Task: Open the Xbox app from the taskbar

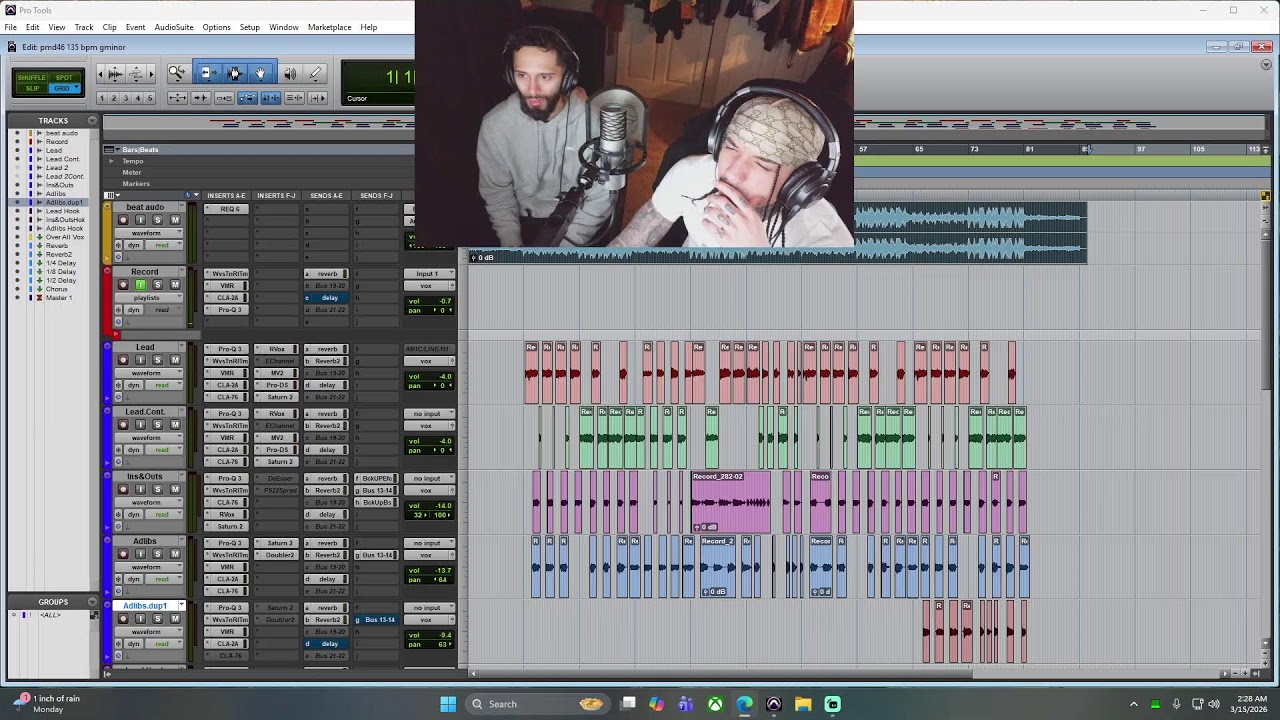Action: 715,704
